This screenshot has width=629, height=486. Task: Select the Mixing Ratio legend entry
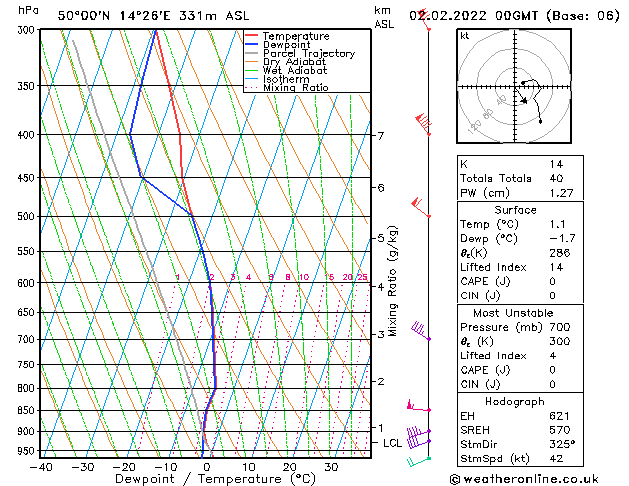pyautogui.click(x=295, y=88)
